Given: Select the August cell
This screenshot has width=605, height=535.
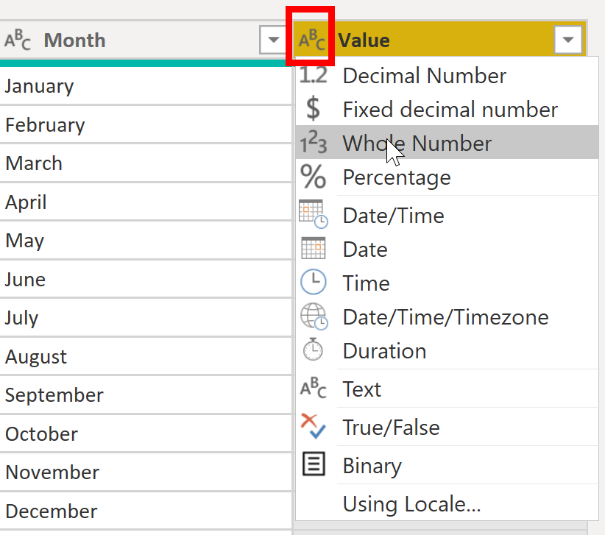Looking at the screenshot, I should click(x=145, y=356).
